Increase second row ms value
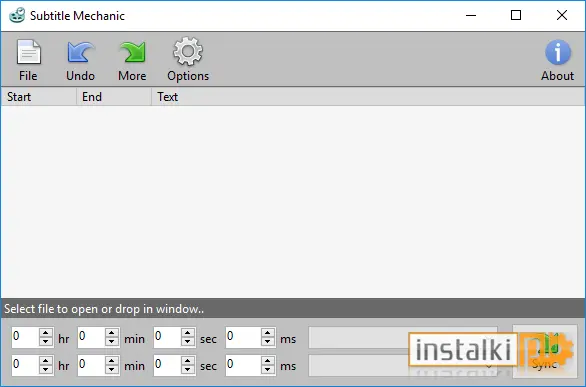Screen dimensions: 586x387 click(x=268, y=360)
